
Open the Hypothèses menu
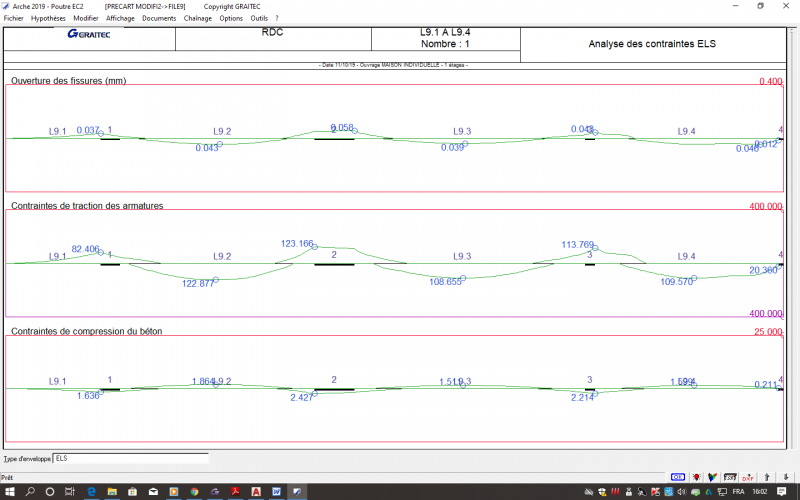tap(48, 18)
